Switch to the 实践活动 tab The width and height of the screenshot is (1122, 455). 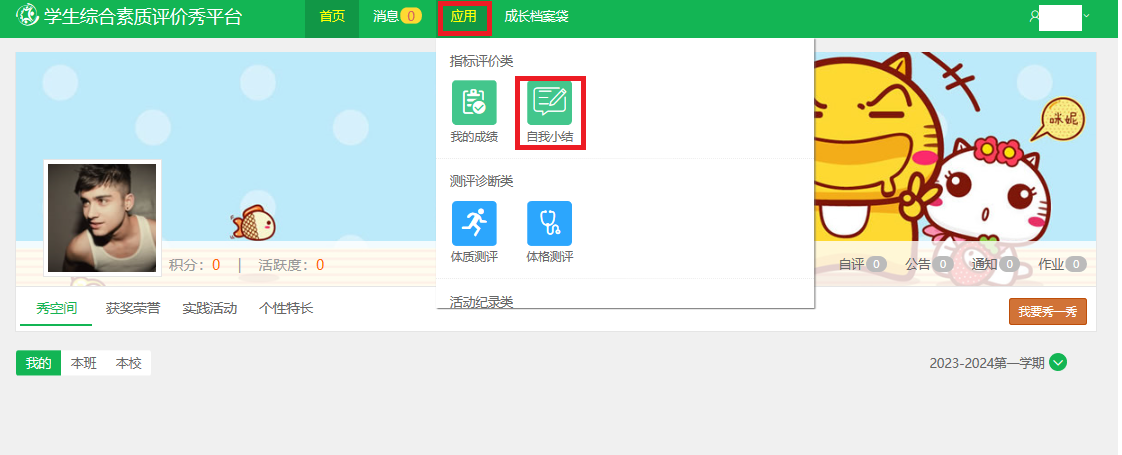(x=210, y=308)
